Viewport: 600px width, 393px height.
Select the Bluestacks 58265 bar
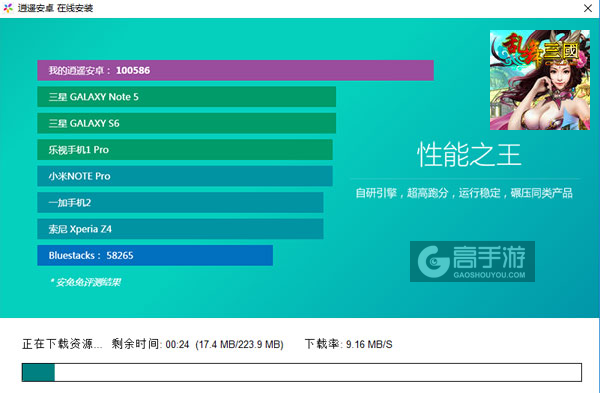click(155, 255)
